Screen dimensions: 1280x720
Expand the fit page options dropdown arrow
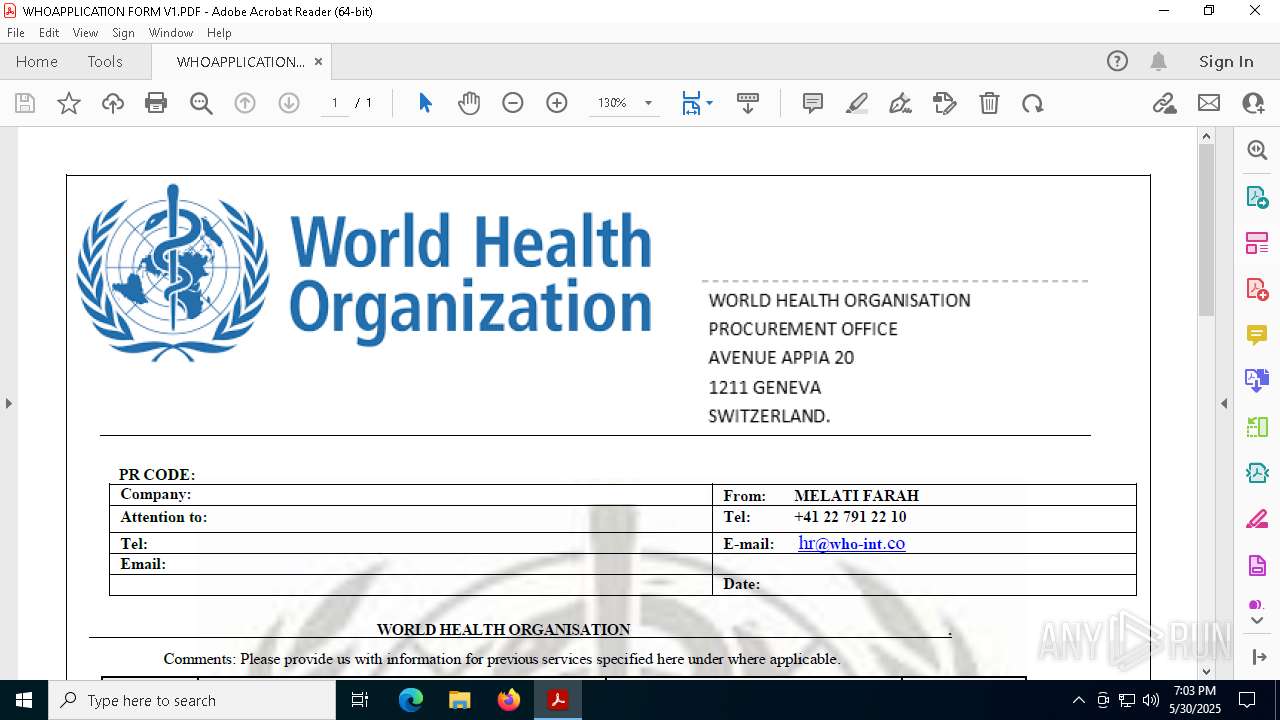tap(710, 103)
